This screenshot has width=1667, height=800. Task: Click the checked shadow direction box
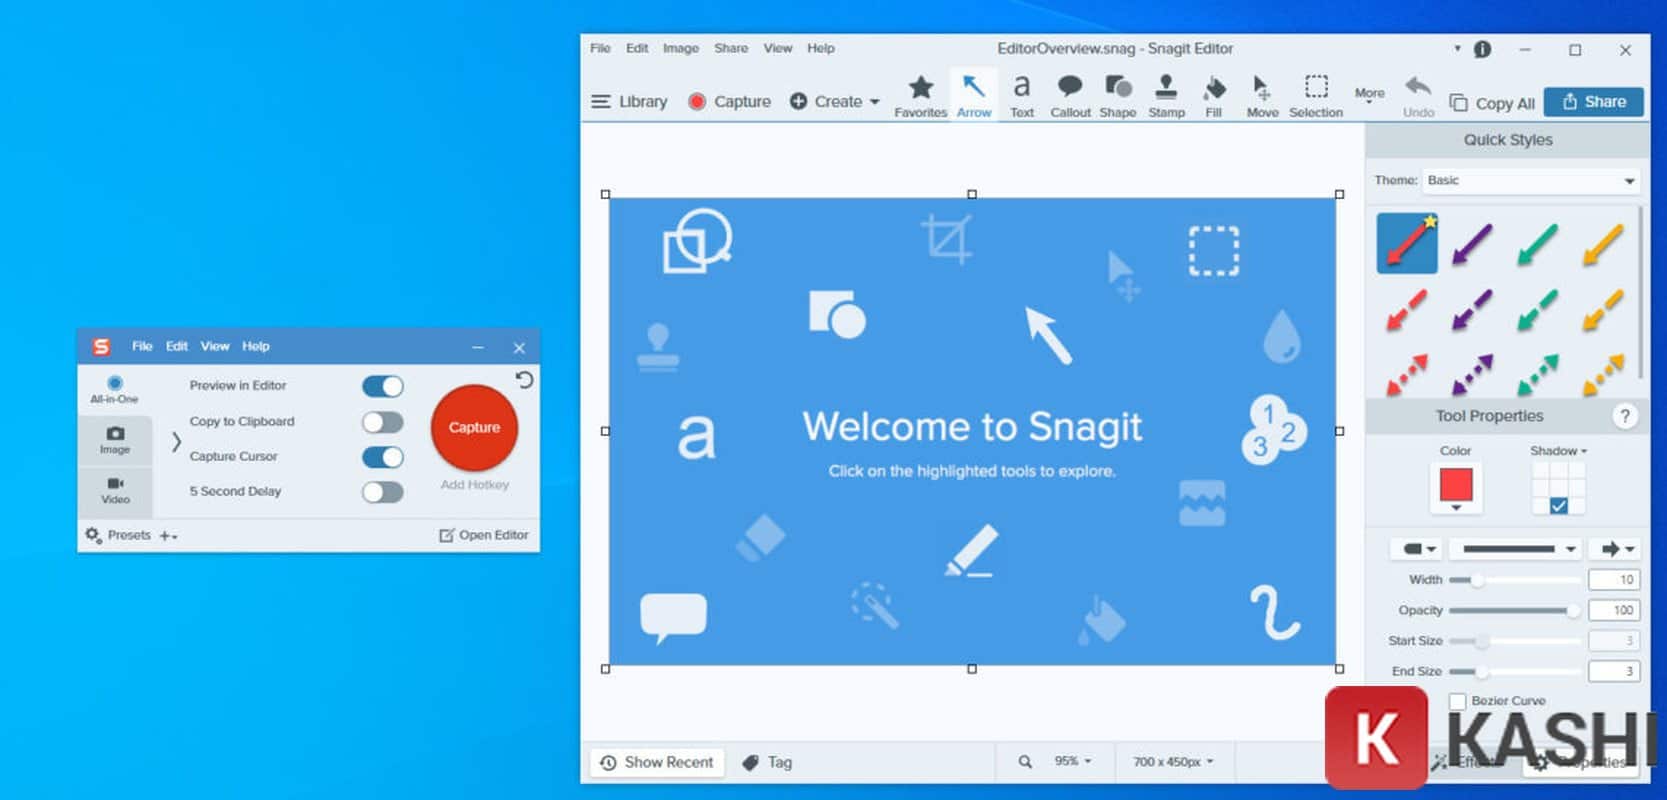(x=1558, y=506)
